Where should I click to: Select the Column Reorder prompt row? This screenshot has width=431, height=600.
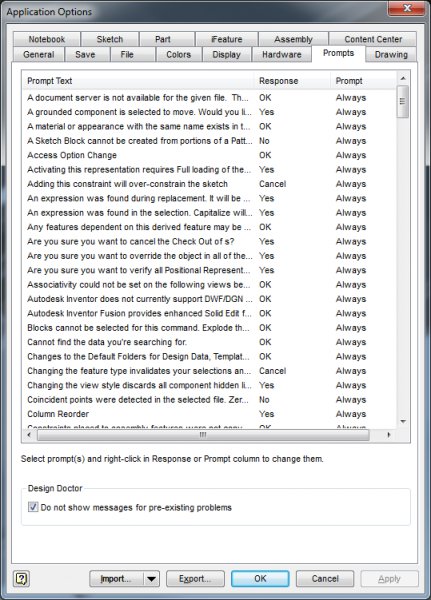(x=209, y=414)
